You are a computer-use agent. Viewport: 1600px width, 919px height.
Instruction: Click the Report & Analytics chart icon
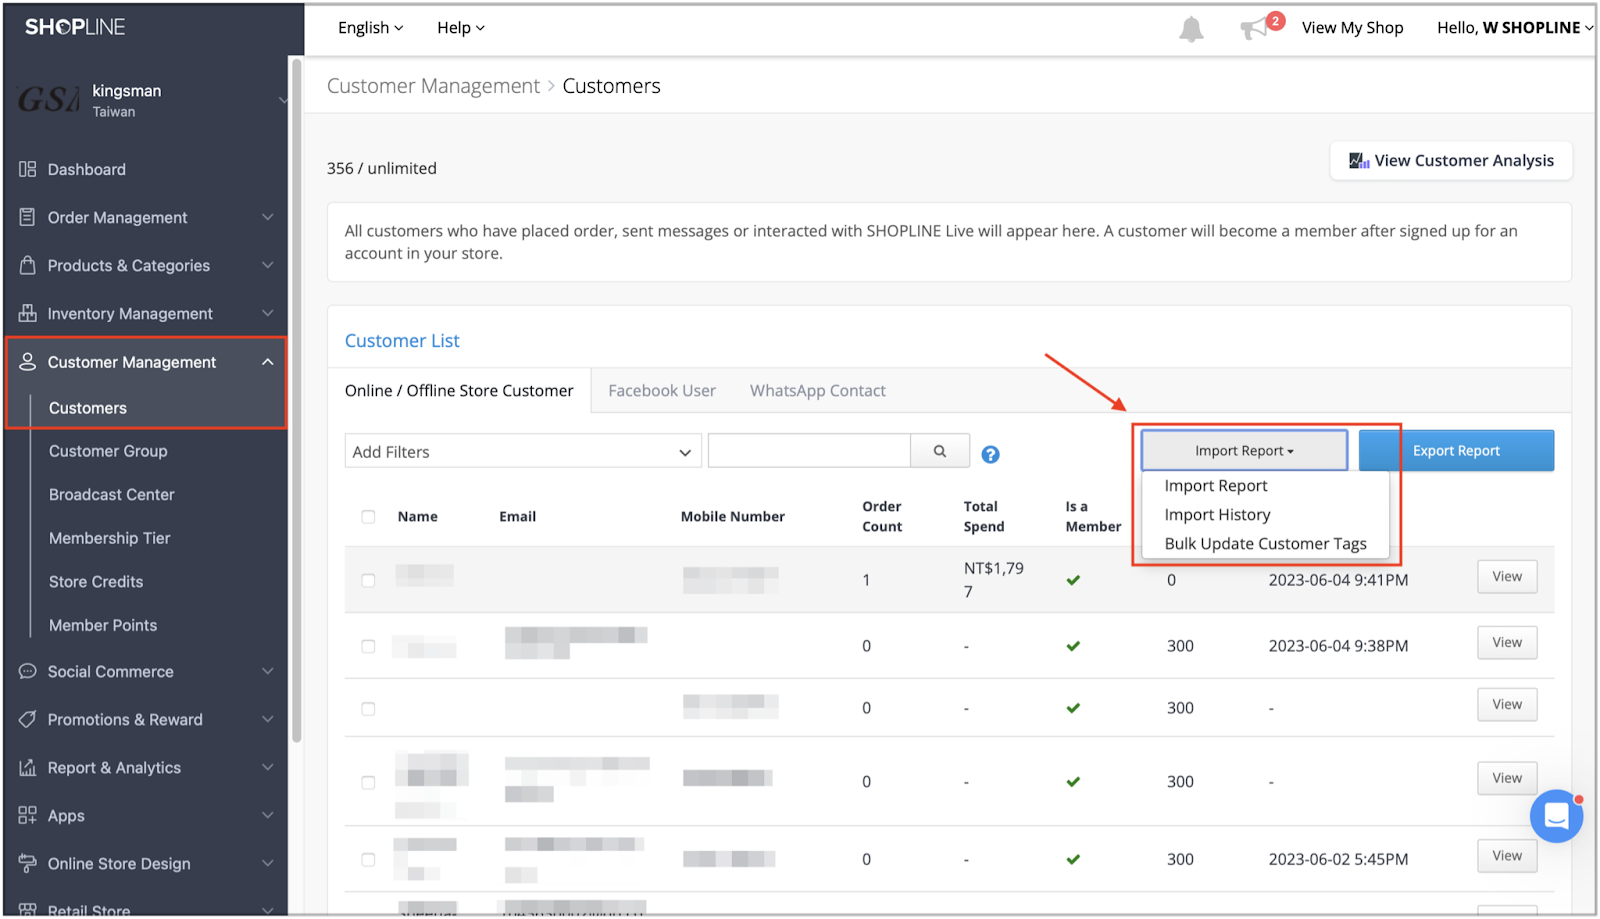(27, 767)
